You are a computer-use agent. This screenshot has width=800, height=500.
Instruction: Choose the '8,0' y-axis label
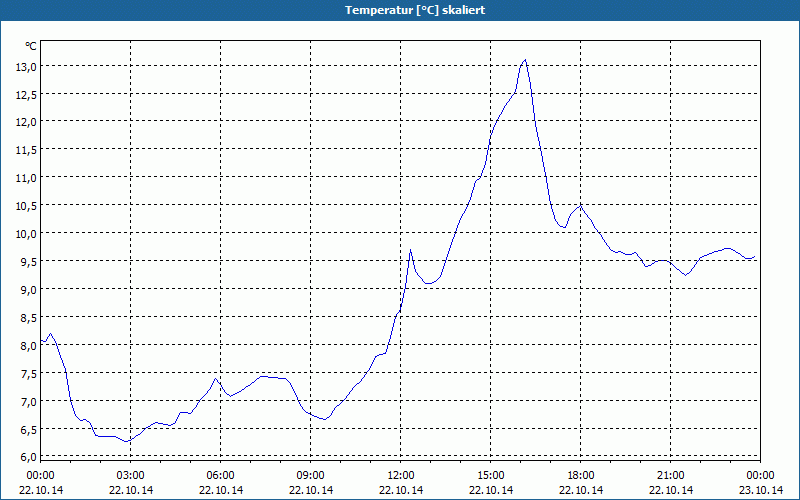pyautogui.click(x=29, y=345)
